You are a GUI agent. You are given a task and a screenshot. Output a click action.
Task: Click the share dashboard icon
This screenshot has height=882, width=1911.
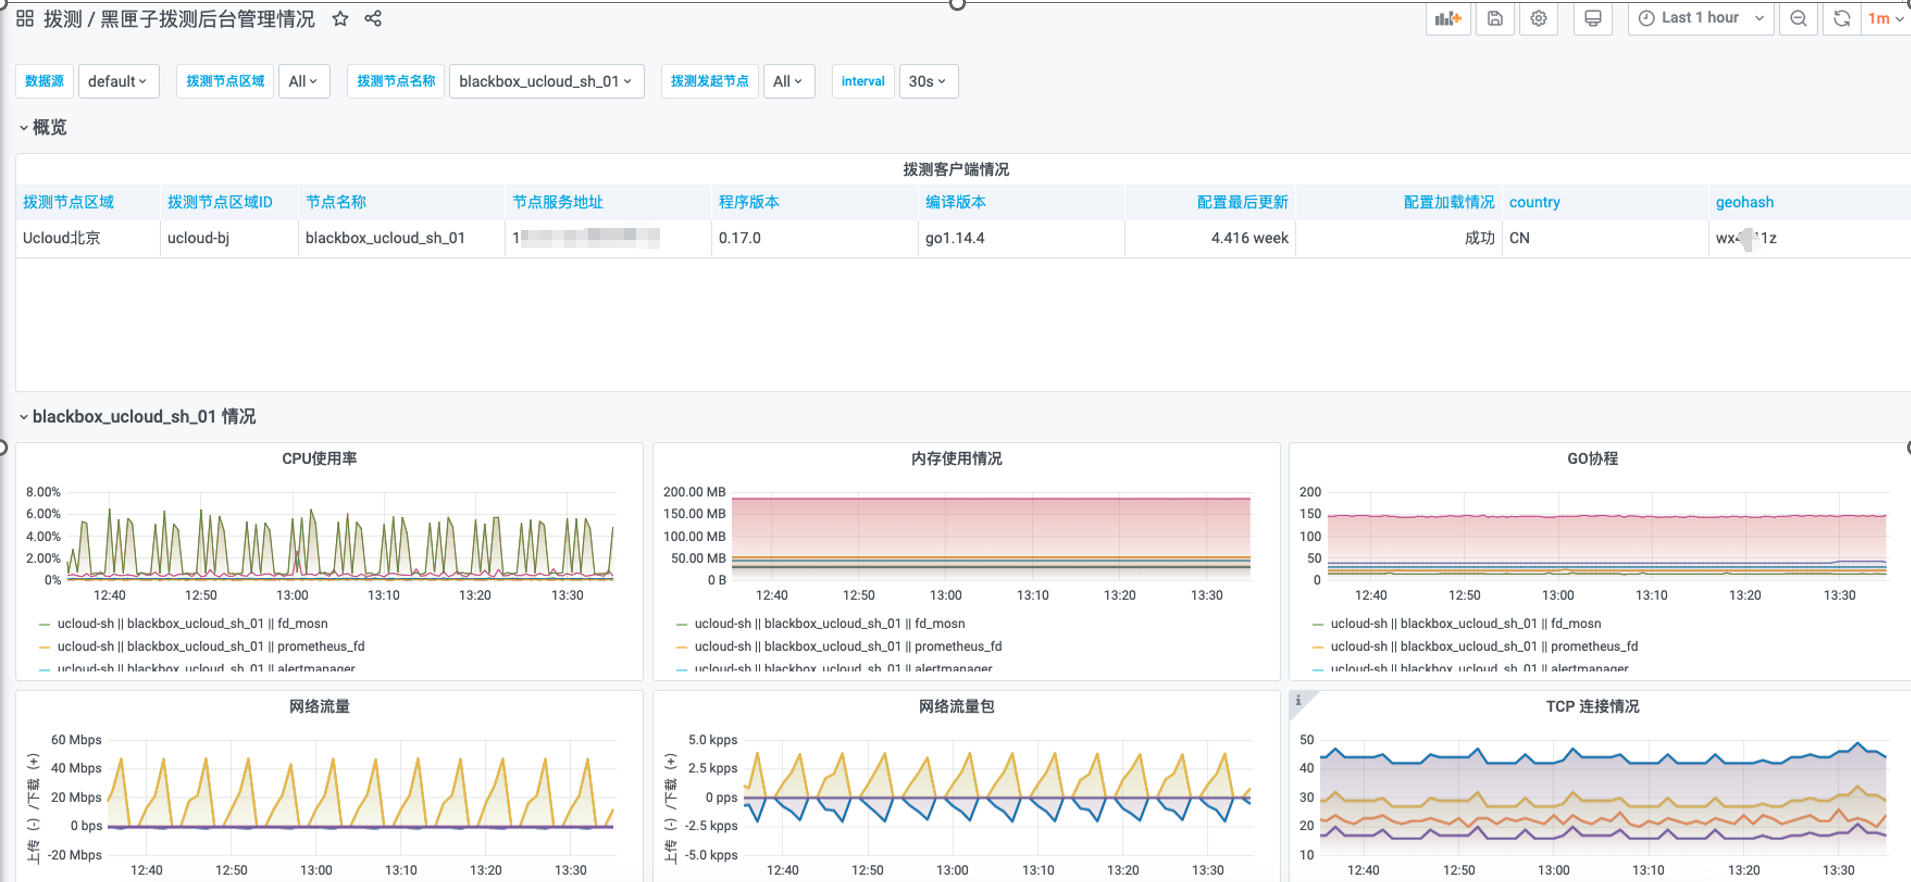click(x=373, y=19)
